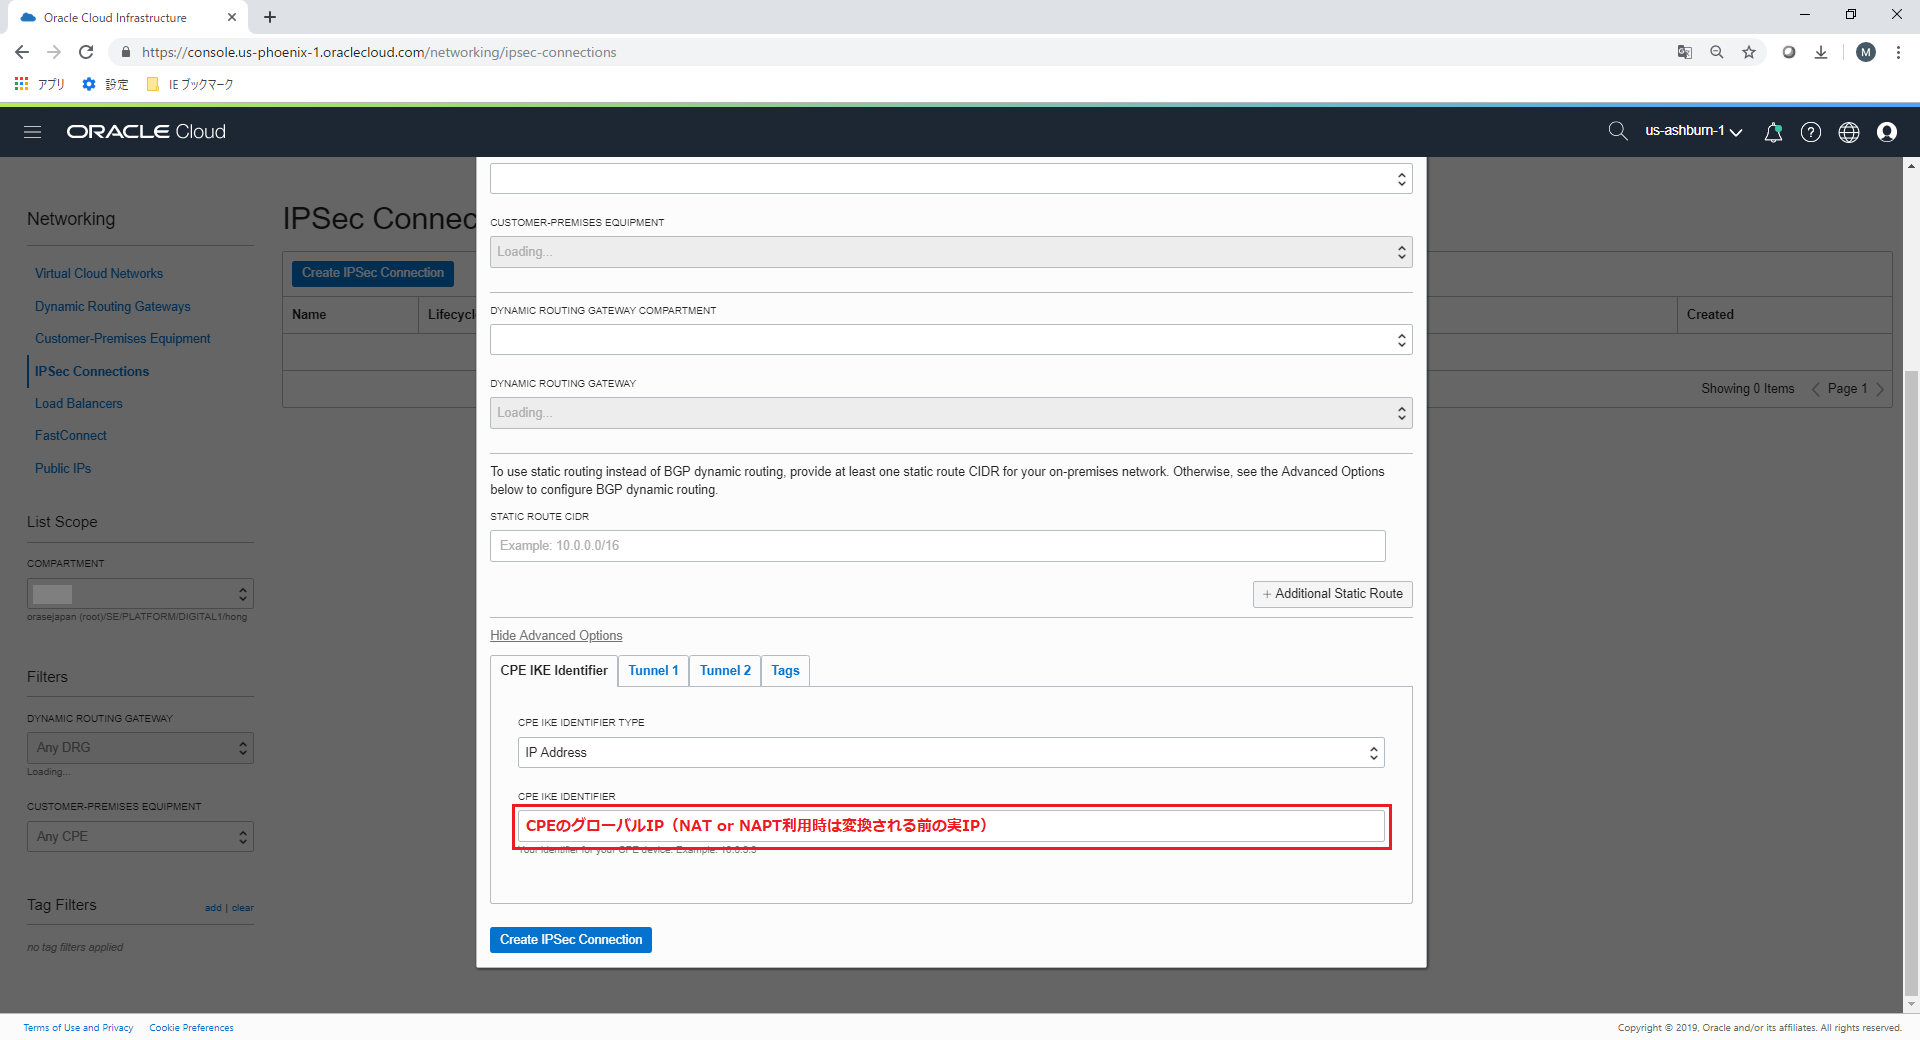Add an Additional Static Route
The image size is (1920, 1040).
coord(1332,594)
